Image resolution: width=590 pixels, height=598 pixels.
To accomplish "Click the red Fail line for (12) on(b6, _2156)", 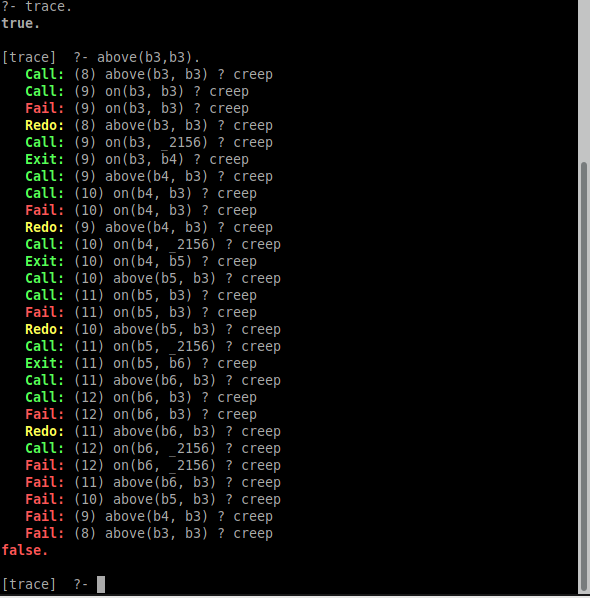I will (153, 465).
